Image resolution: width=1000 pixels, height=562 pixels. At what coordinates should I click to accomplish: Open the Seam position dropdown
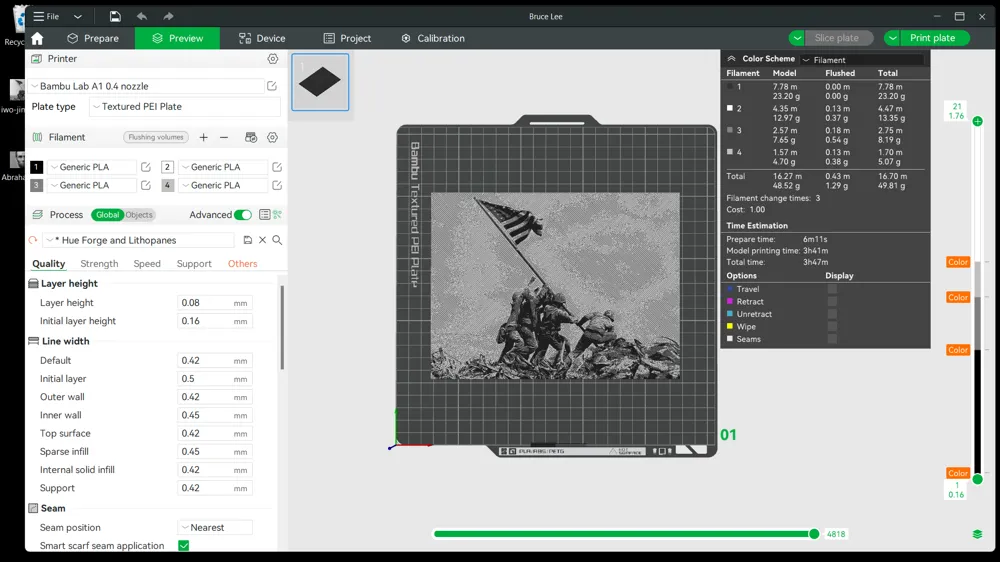coord(215,528)
